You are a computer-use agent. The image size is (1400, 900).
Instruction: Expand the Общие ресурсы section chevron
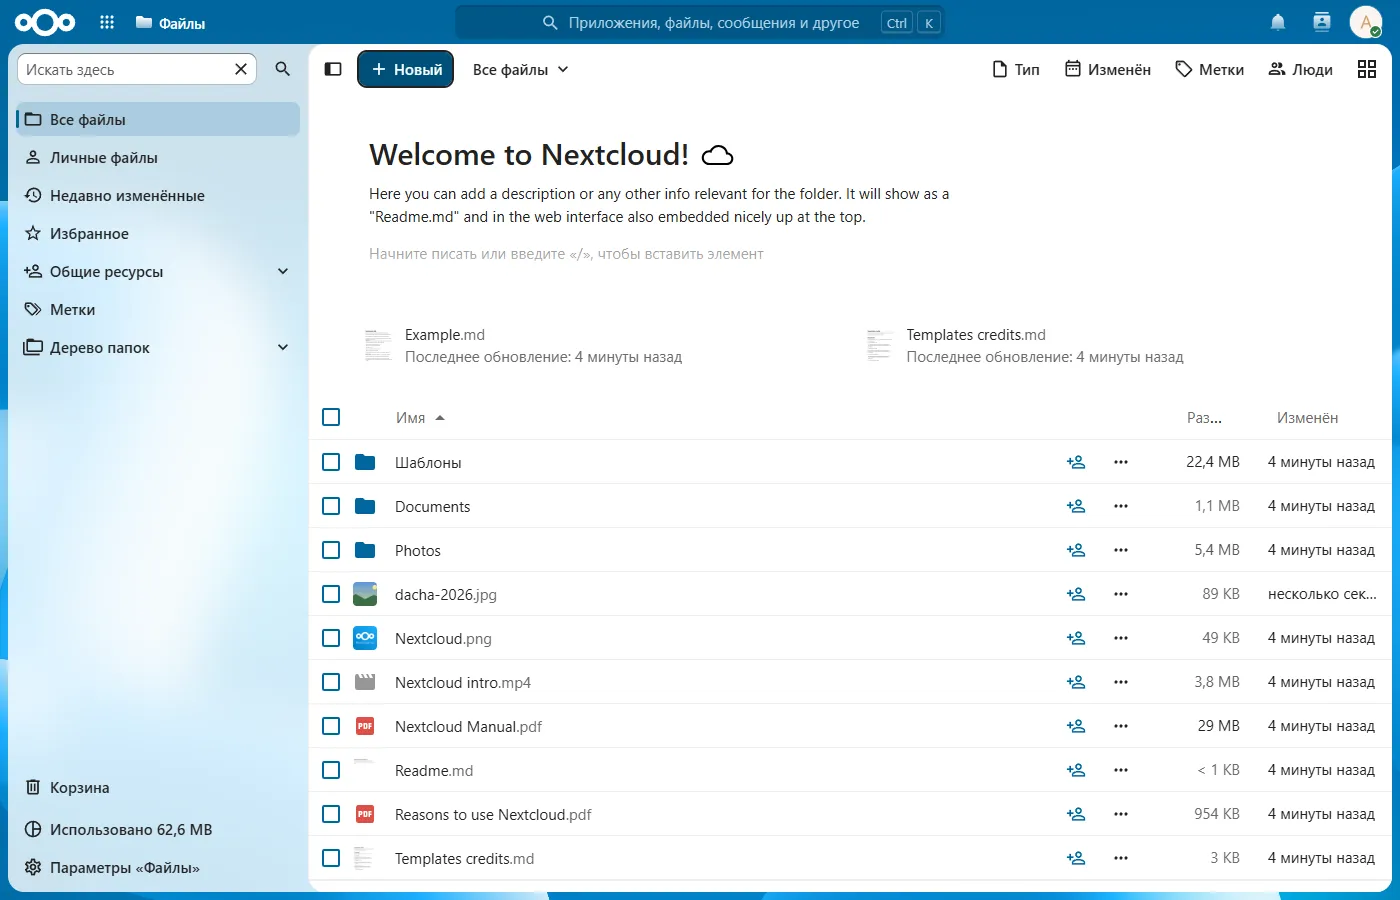[x=283, y=271]
